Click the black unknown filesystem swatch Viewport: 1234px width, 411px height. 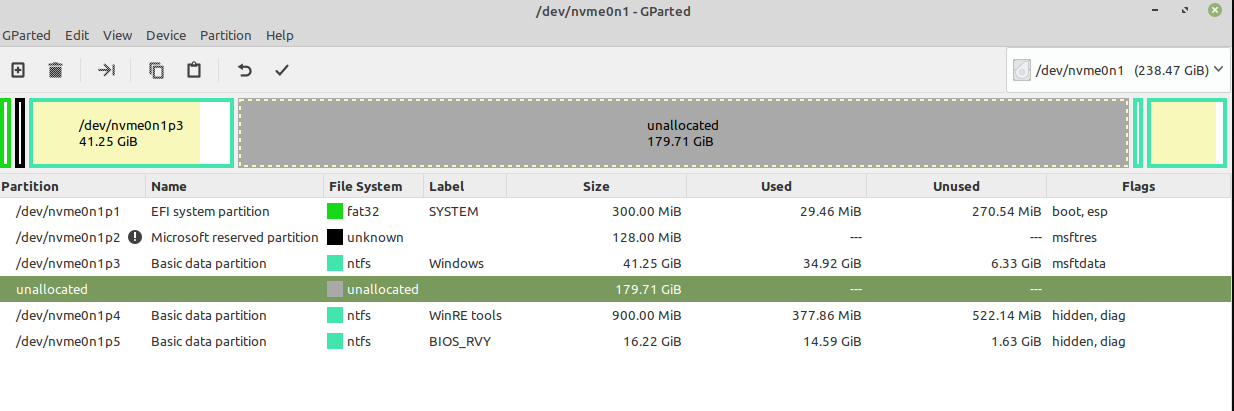[x=335, y=238]
